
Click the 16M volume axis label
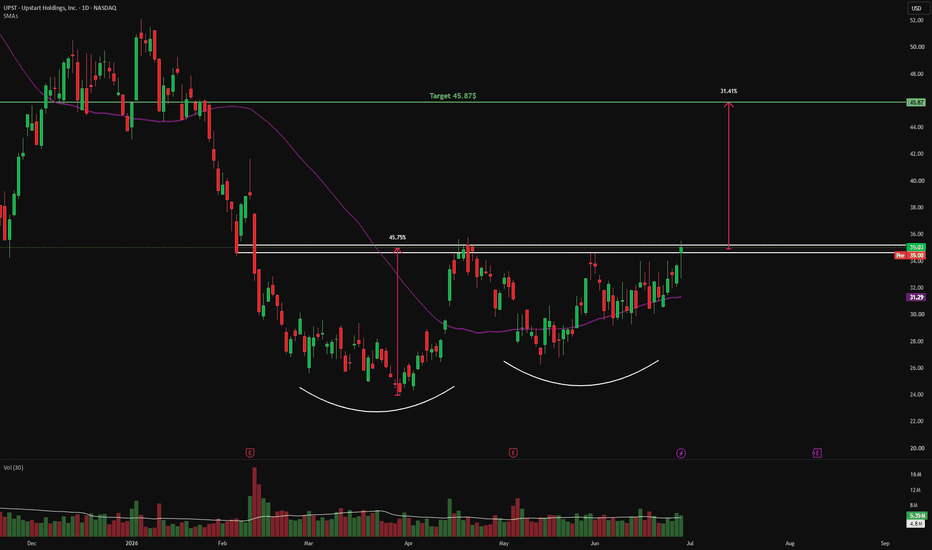(915, 474)
